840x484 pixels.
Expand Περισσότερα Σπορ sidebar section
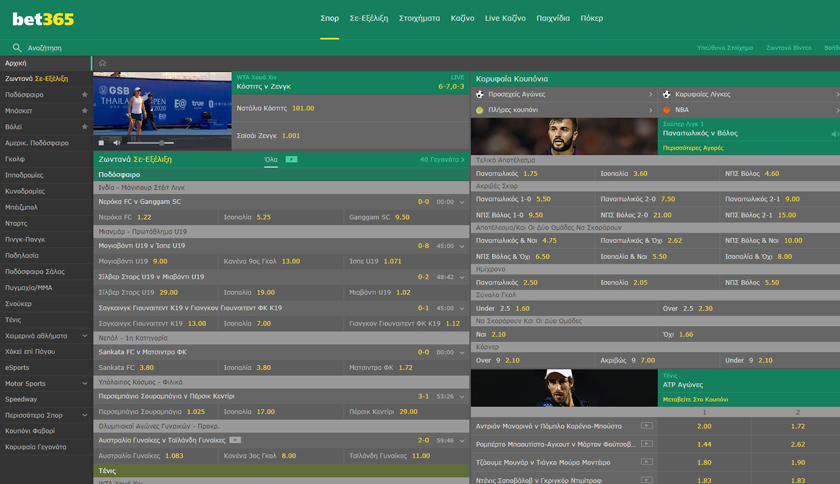(85, 415)
